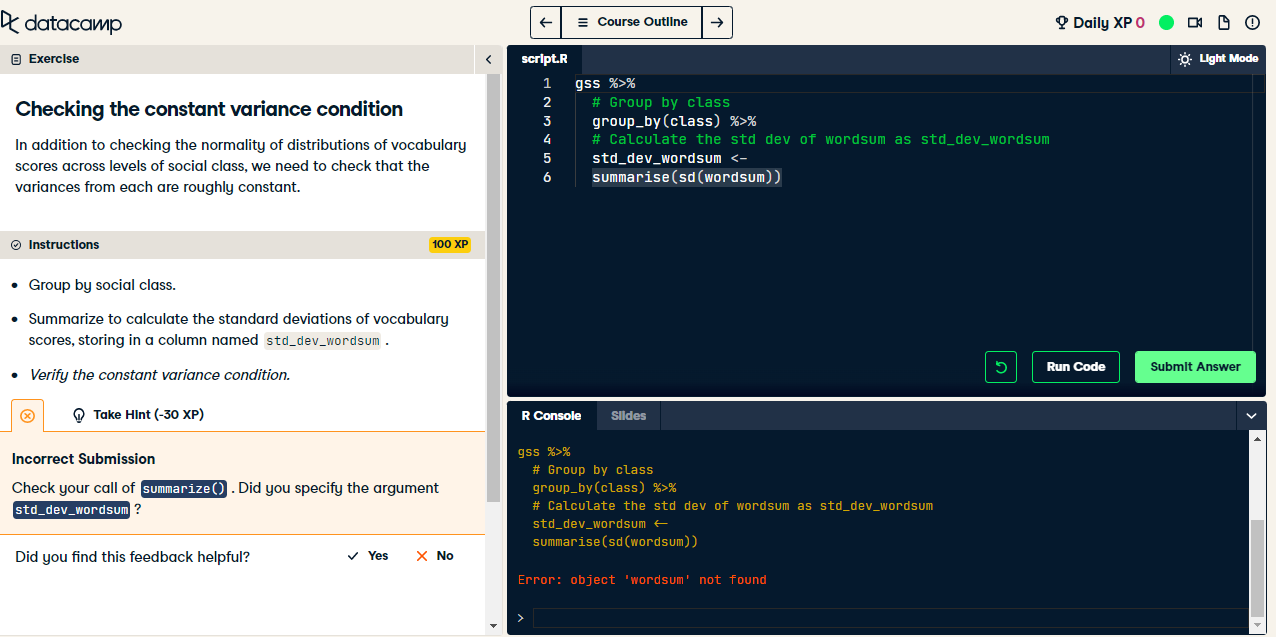Click No to rate feedback unhelpful

[x=434, y=555]
